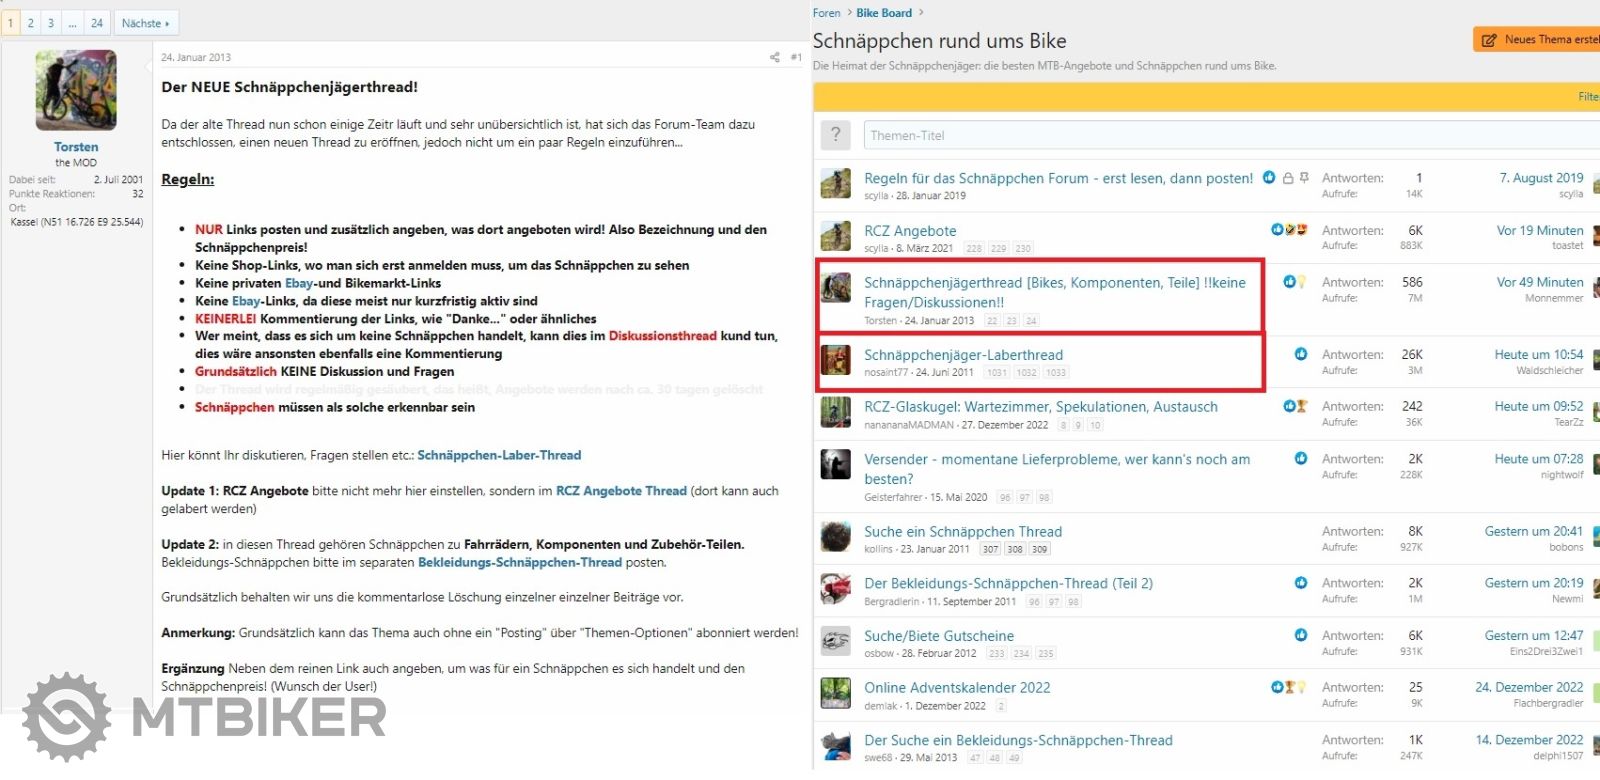This screenshot has width=1600, height=780.
Task: Click the Nächste pagination button
Action: coord(145,23)
